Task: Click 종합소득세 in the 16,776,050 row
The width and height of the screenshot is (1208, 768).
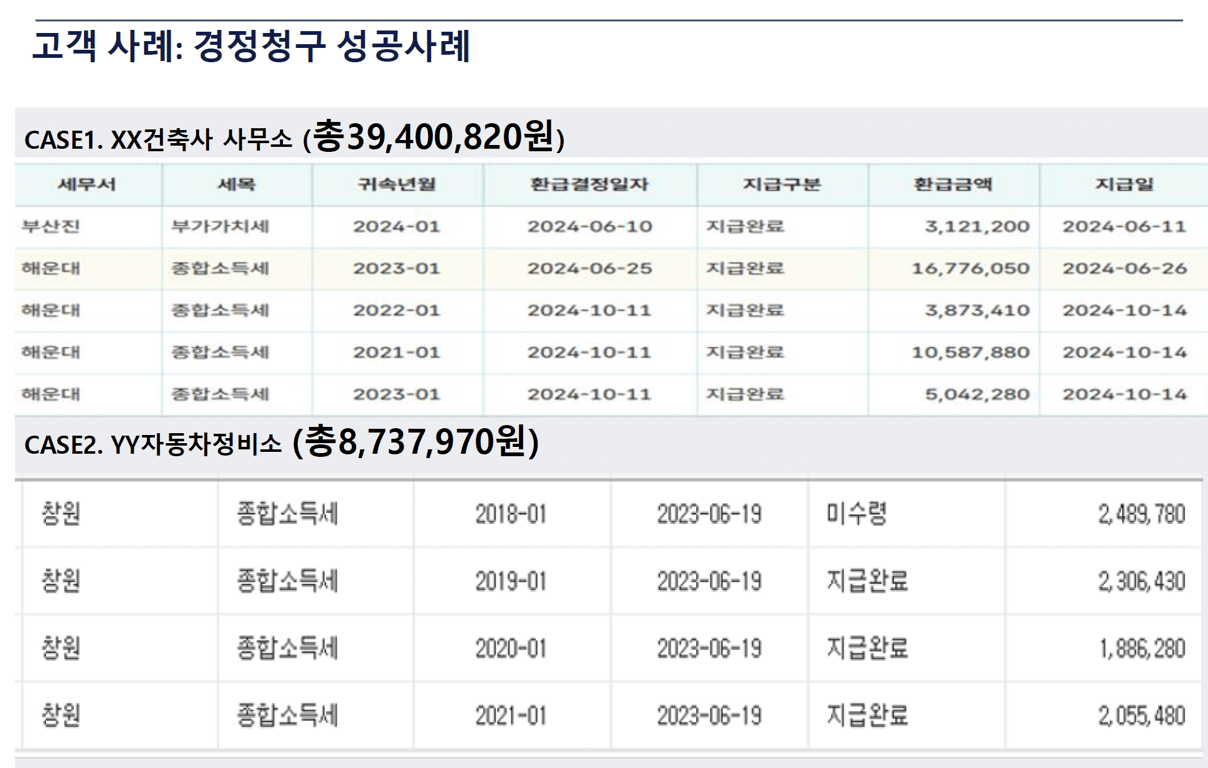Action: coord(219,269)
